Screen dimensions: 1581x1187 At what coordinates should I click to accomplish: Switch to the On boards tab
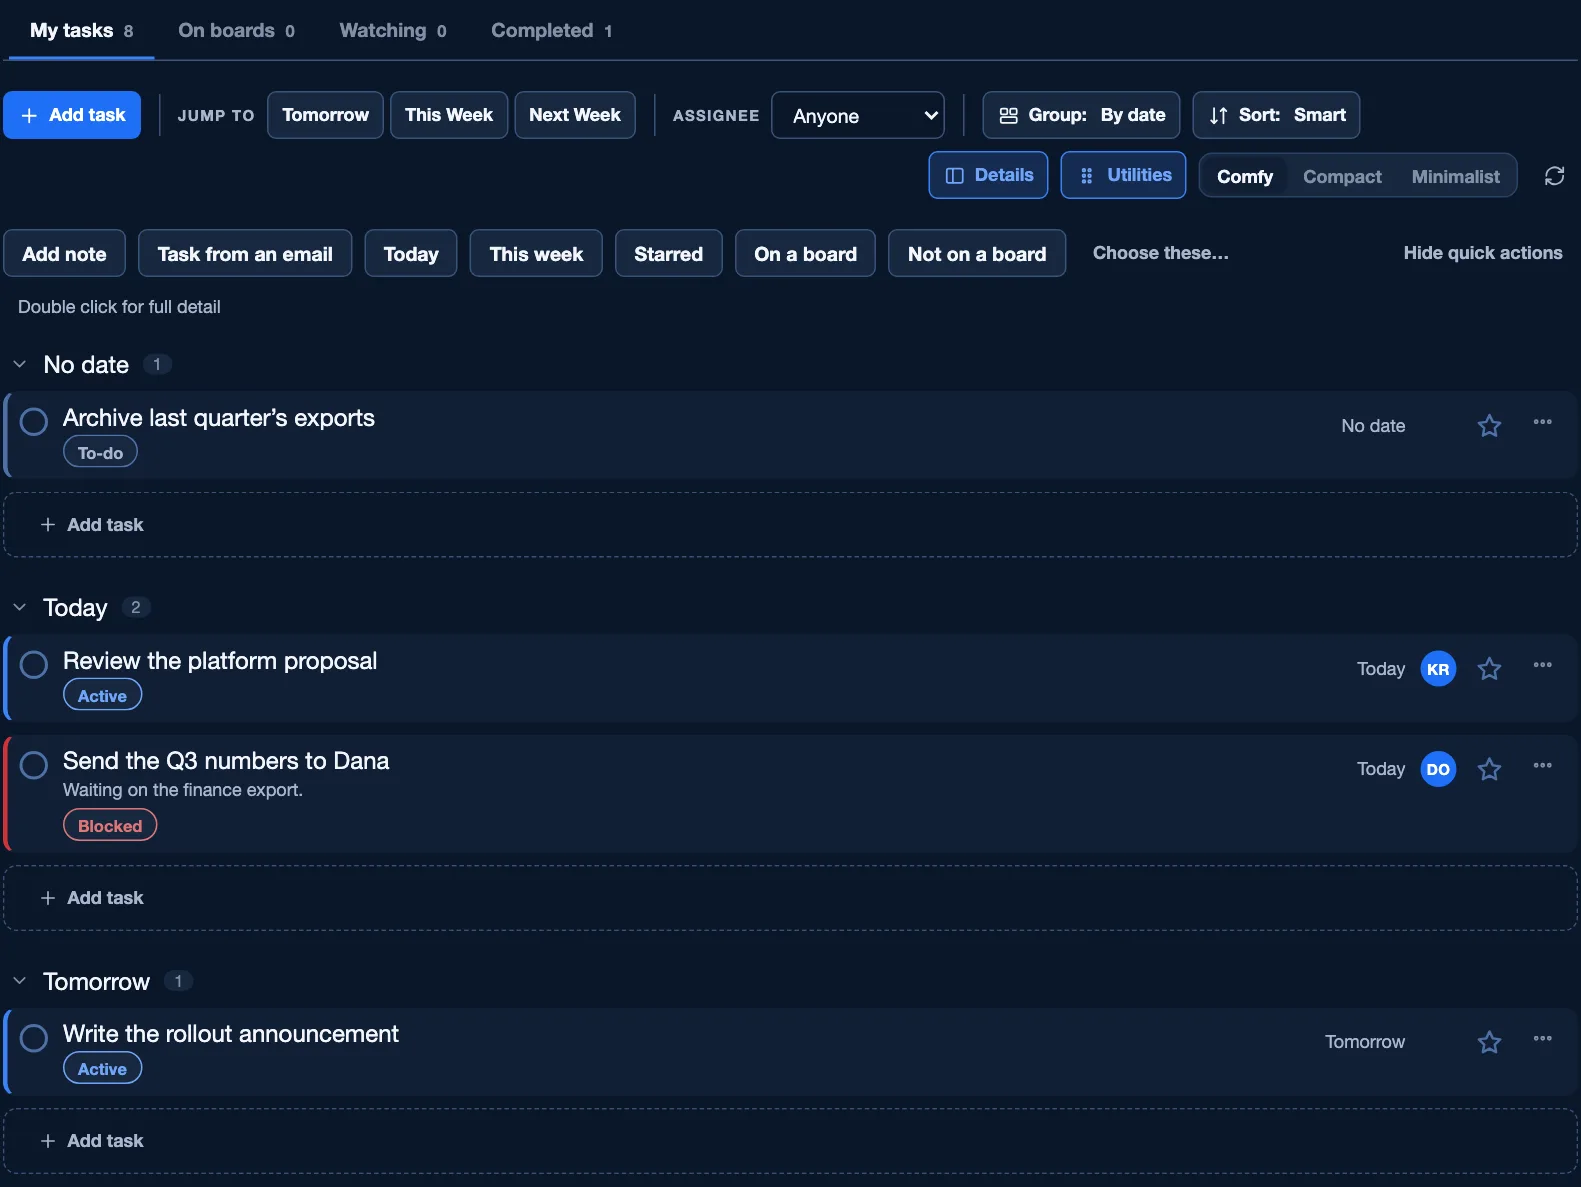pyautogui.click(x=236, y=31)
